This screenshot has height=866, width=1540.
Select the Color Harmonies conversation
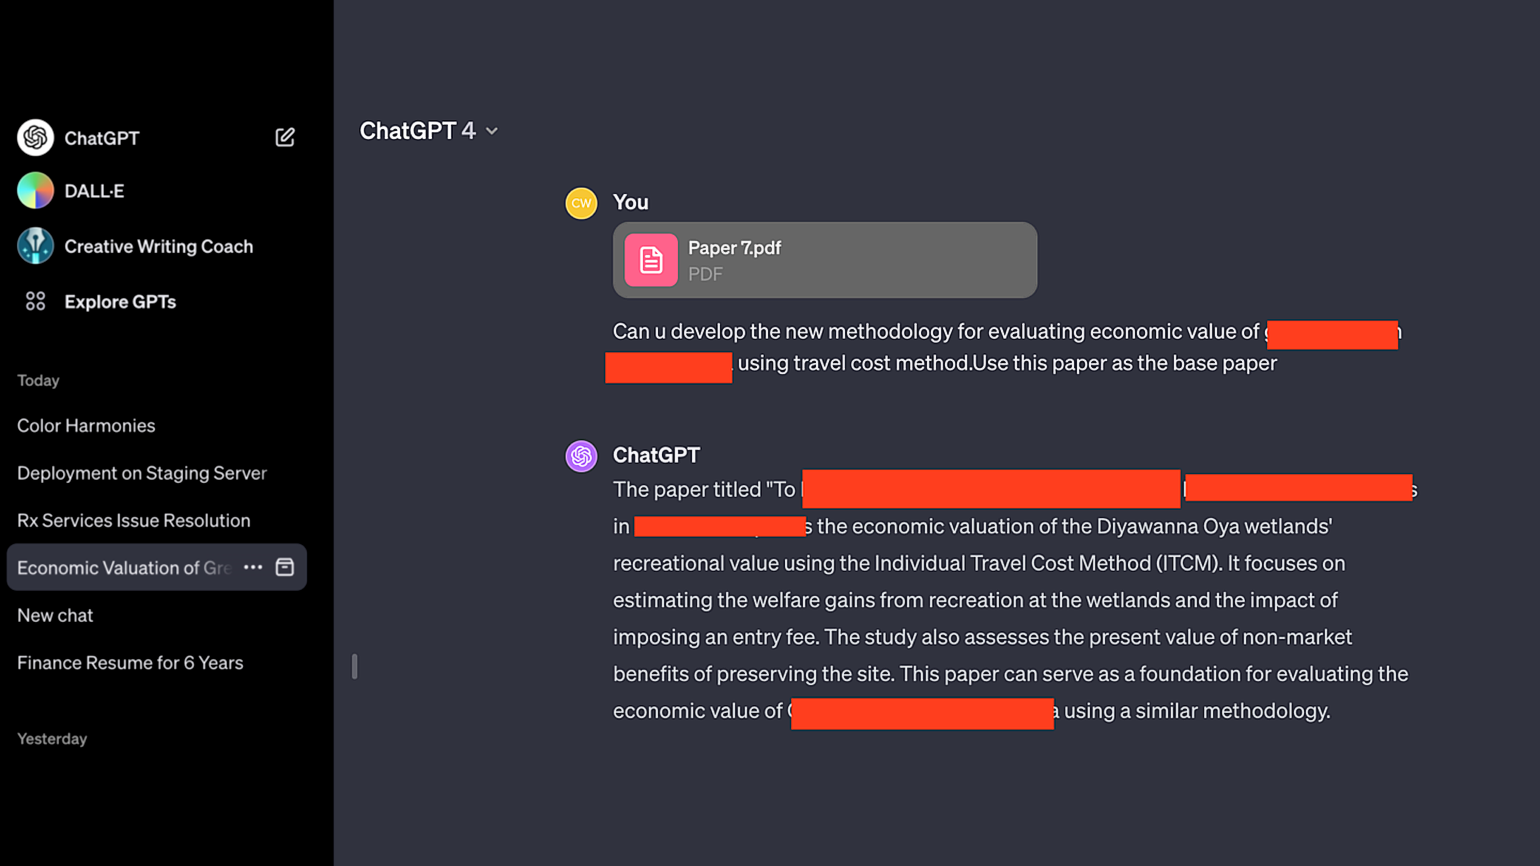coord(85,425)
